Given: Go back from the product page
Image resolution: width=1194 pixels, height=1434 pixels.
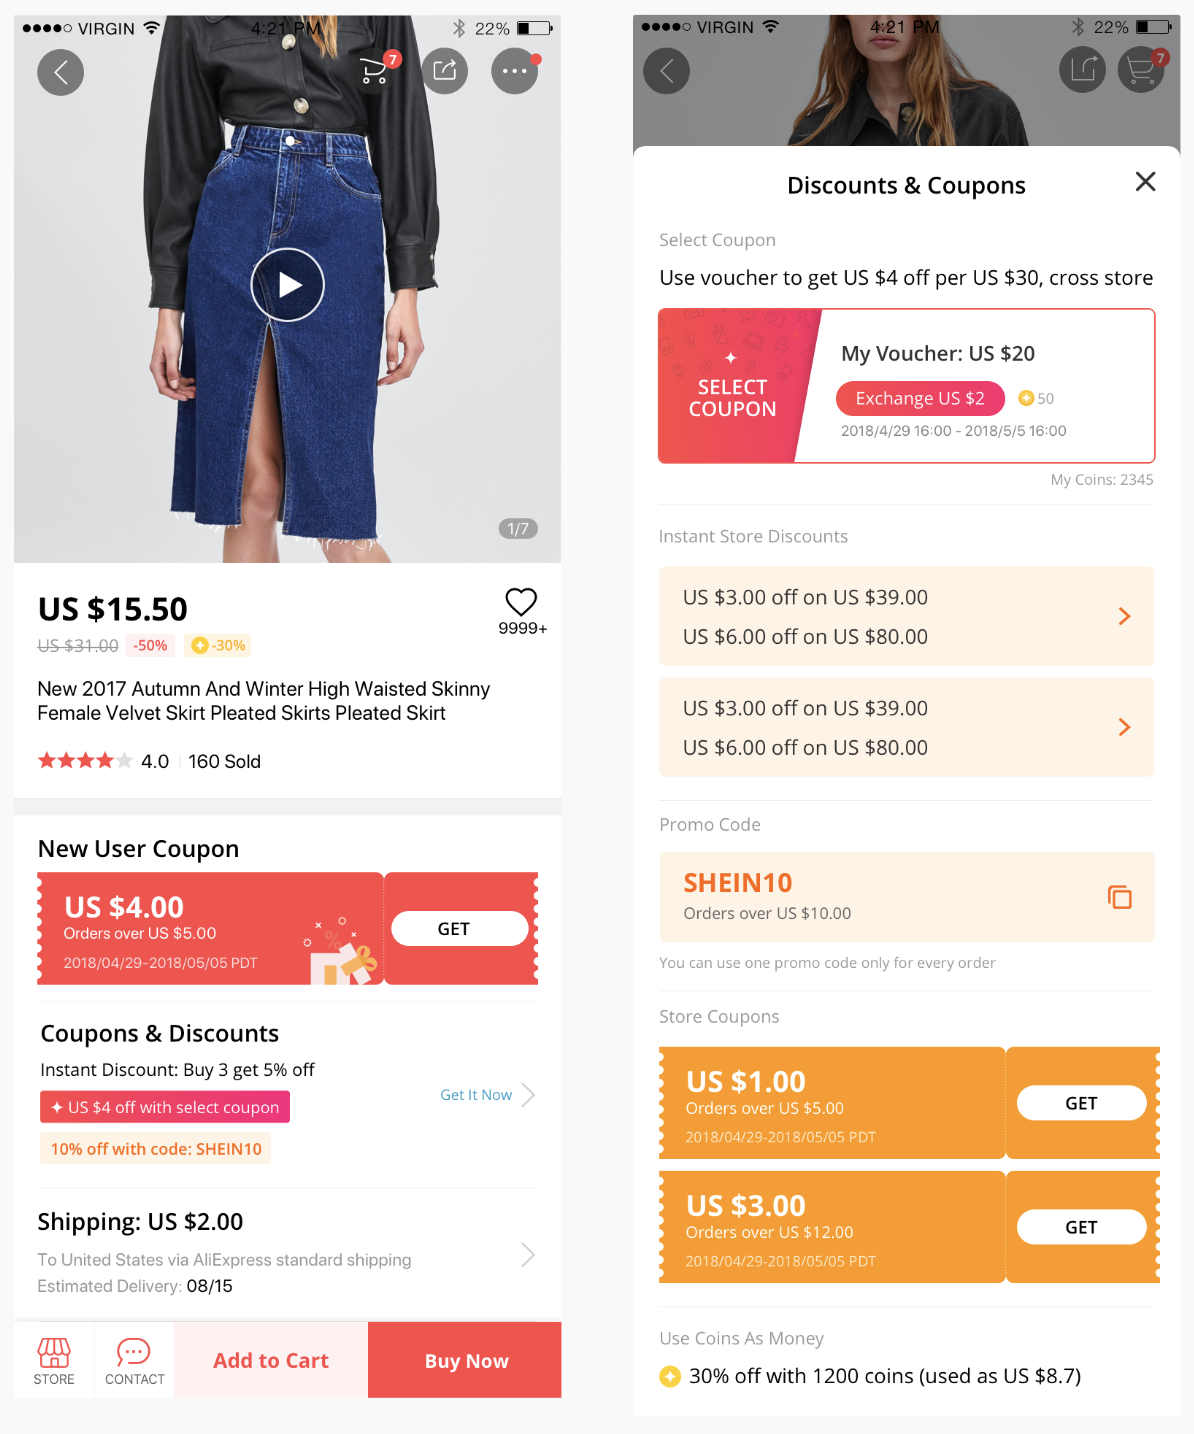Looking at the screenshot, I should pyautogui.click(x=61, y=72).
